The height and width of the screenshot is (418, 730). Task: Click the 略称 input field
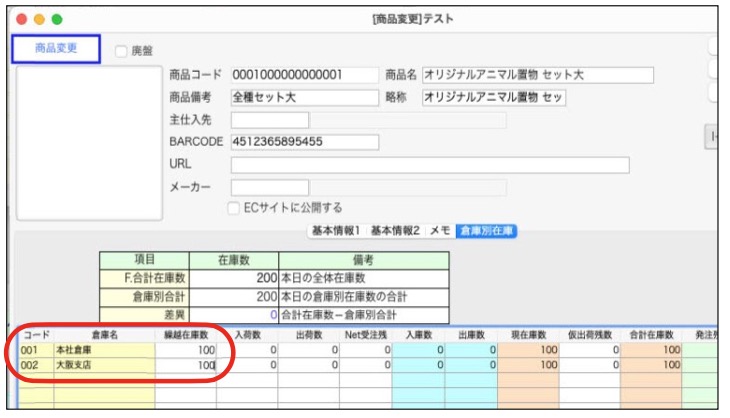(x=493, y=97)
